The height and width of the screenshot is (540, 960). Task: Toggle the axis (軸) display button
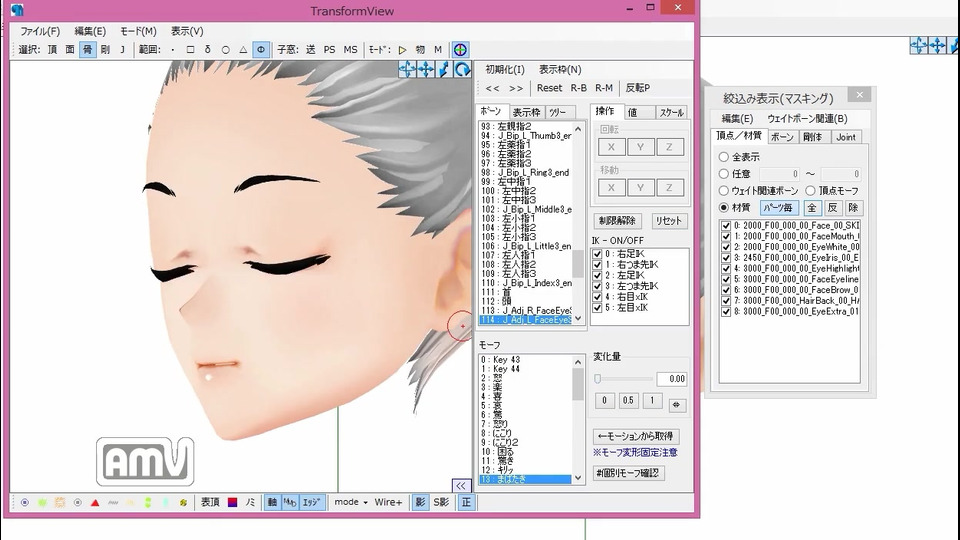[x=272, y=502]
